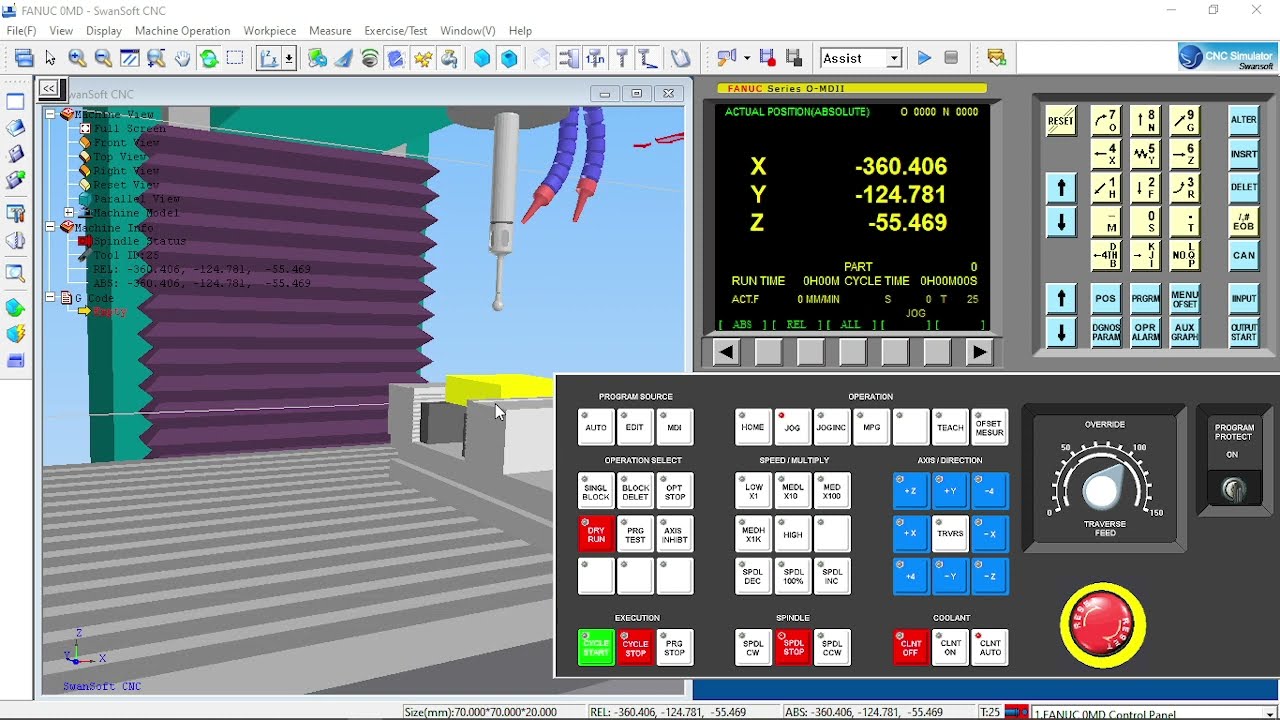Click the red emergency stop button

click(x=1103, y=625)
